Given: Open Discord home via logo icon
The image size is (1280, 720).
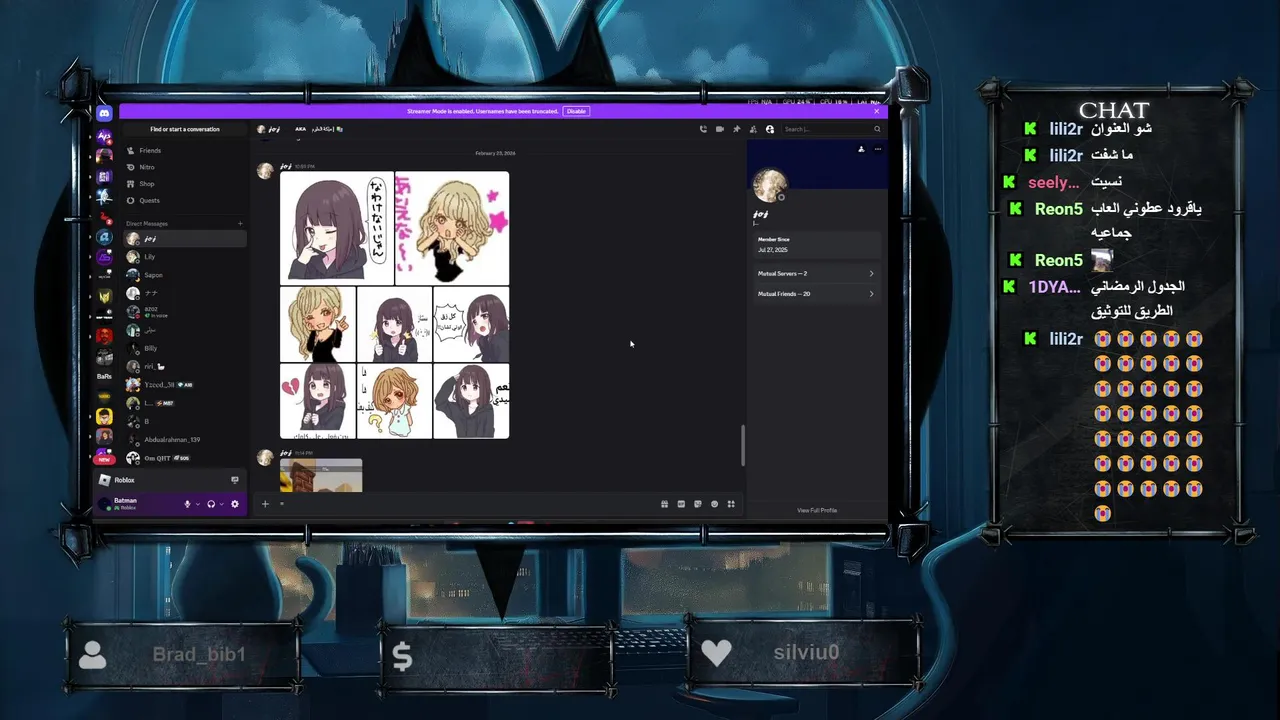Looking at the screenshot, I should [104, 114].
